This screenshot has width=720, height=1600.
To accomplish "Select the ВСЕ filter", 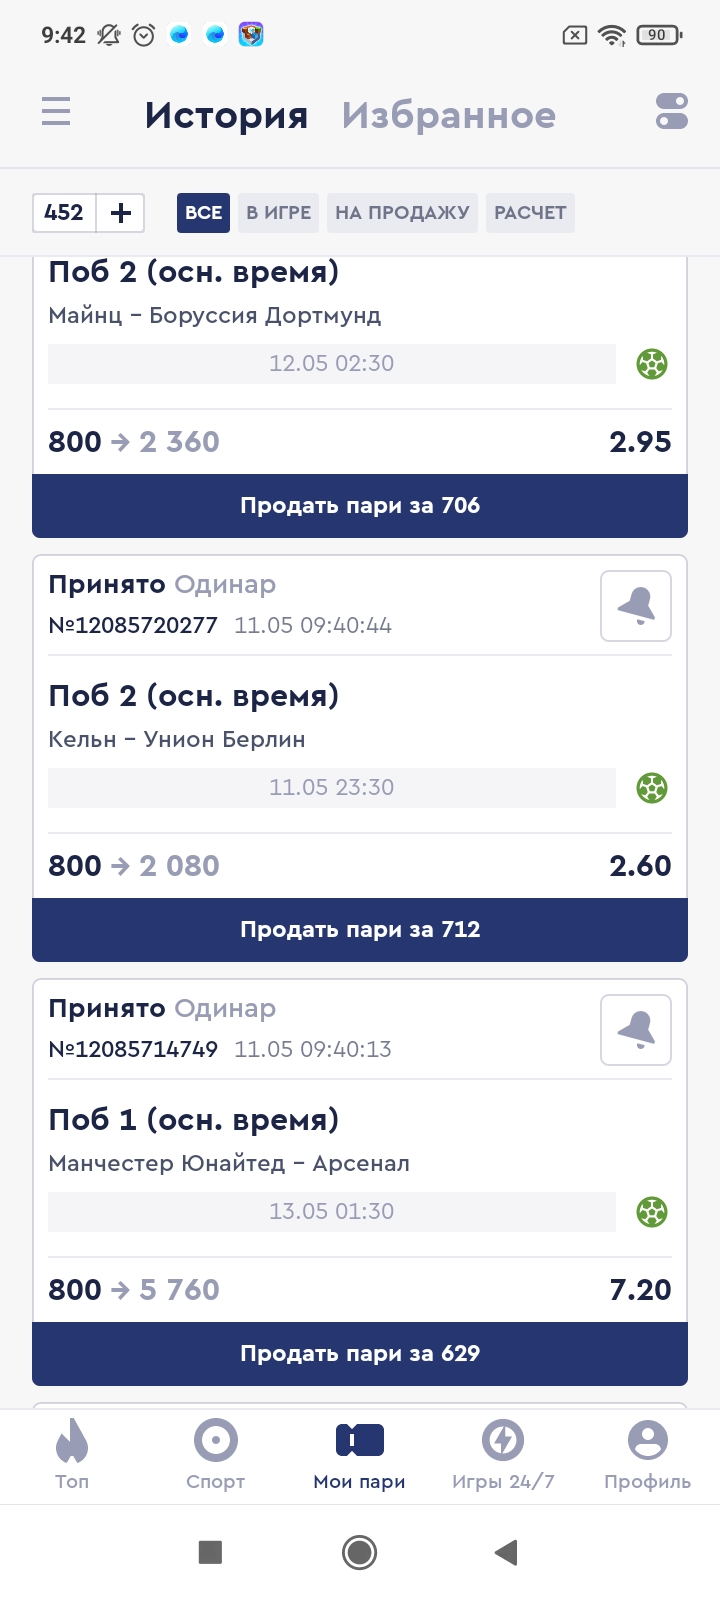I will (x=203, y=212).
